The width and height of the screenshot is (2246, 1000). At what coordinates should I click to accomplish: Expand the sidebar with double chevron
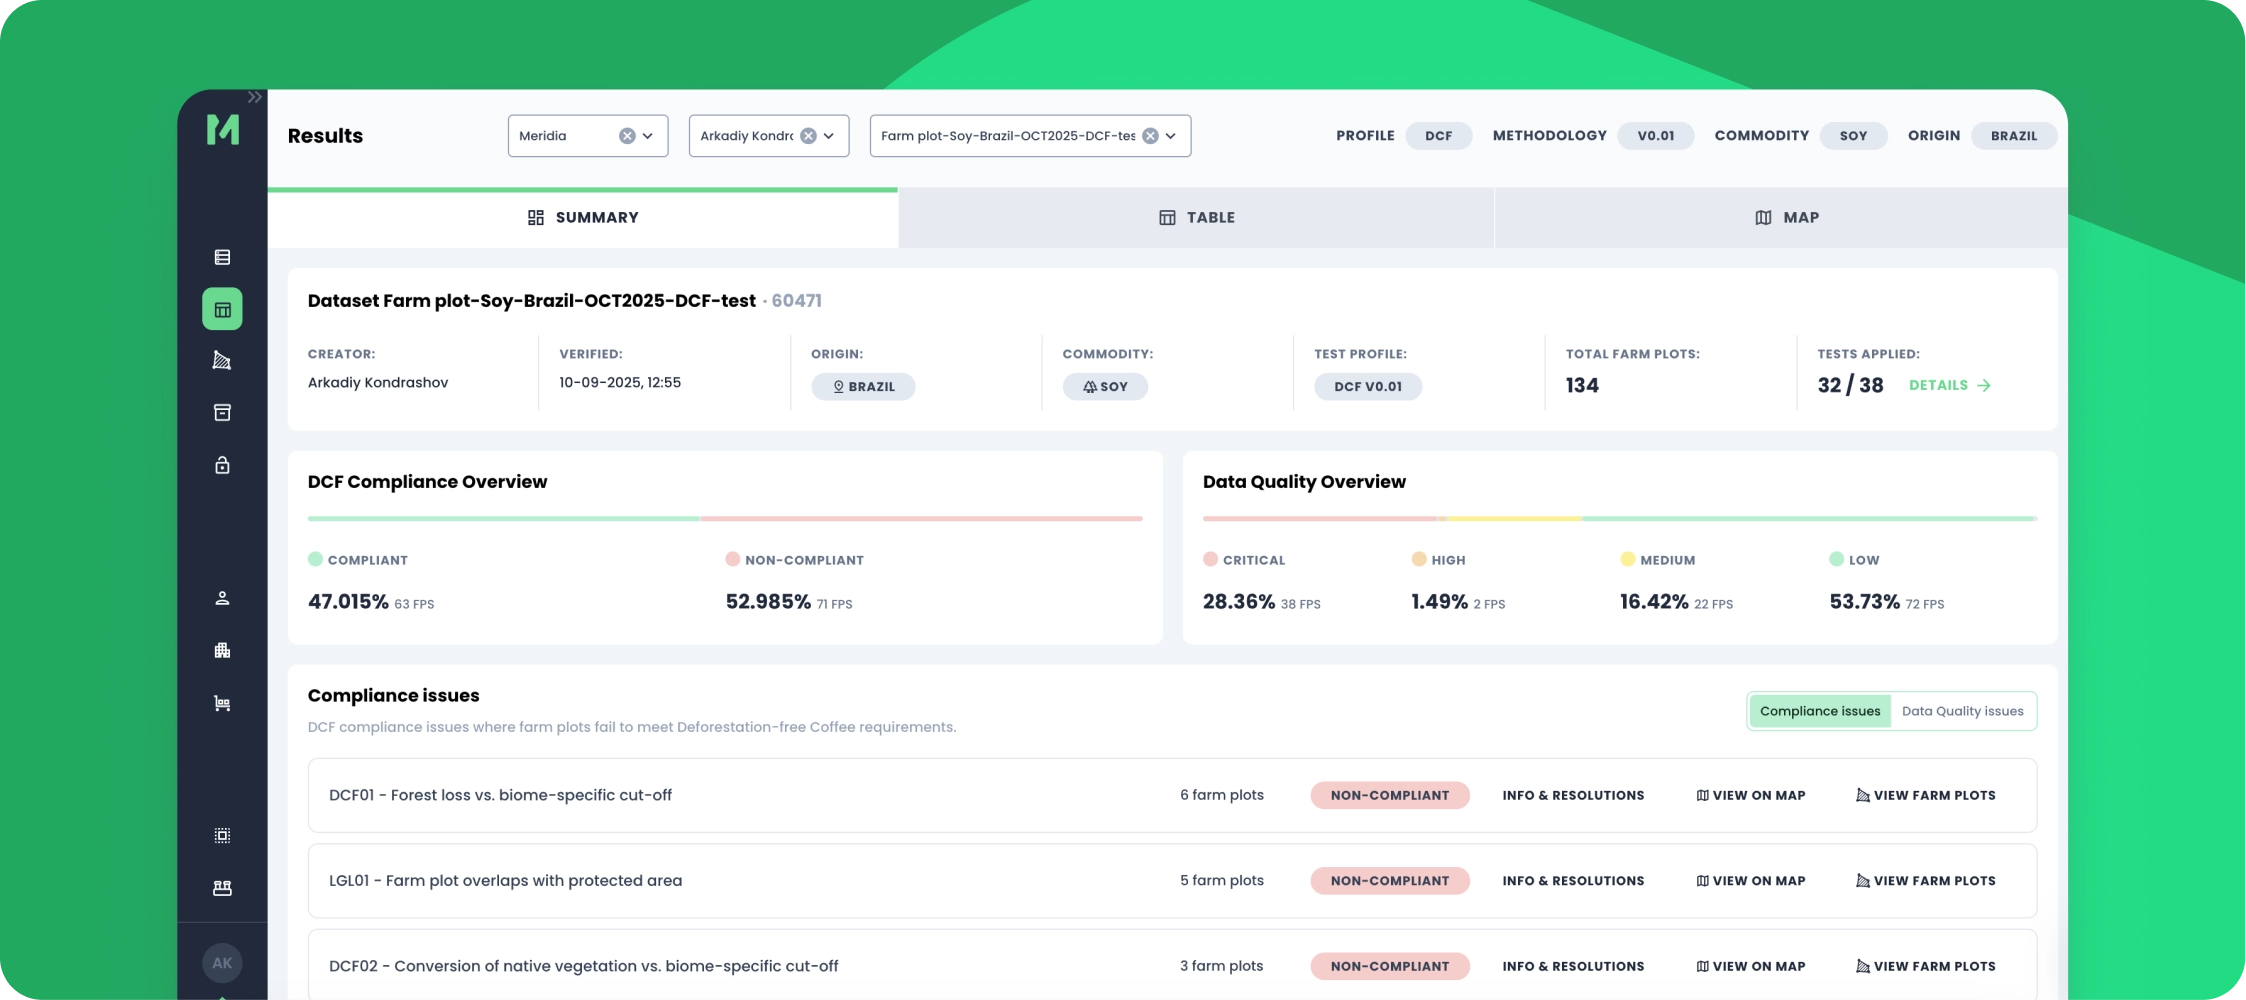click(x=255, y=97)
